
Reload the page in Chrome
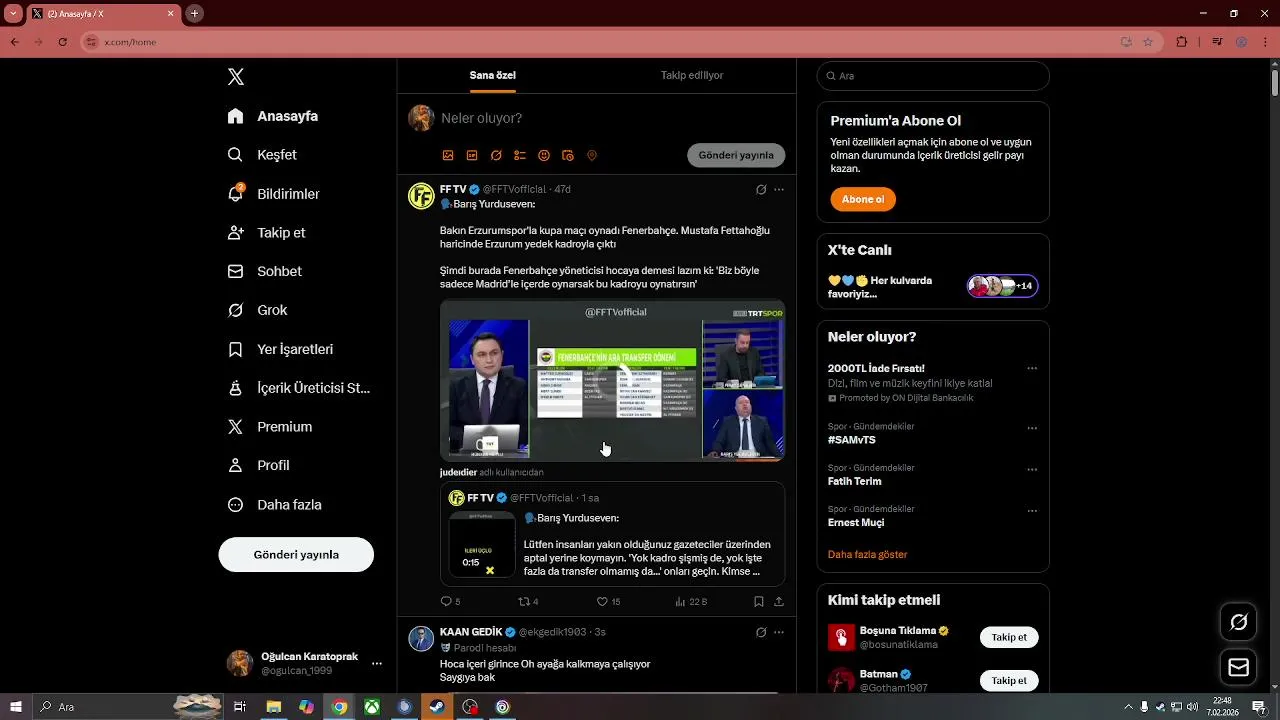(x=62, y=42)
